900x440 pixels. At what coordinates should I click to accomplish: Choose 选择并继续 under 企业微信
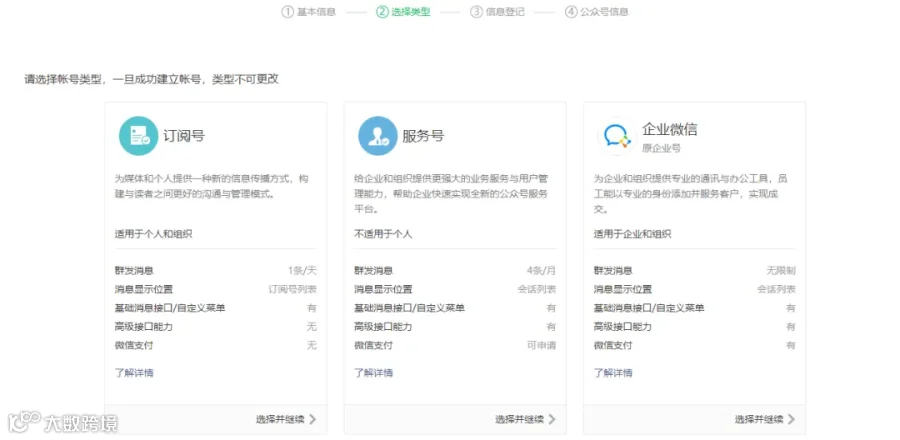pos(759,419)
